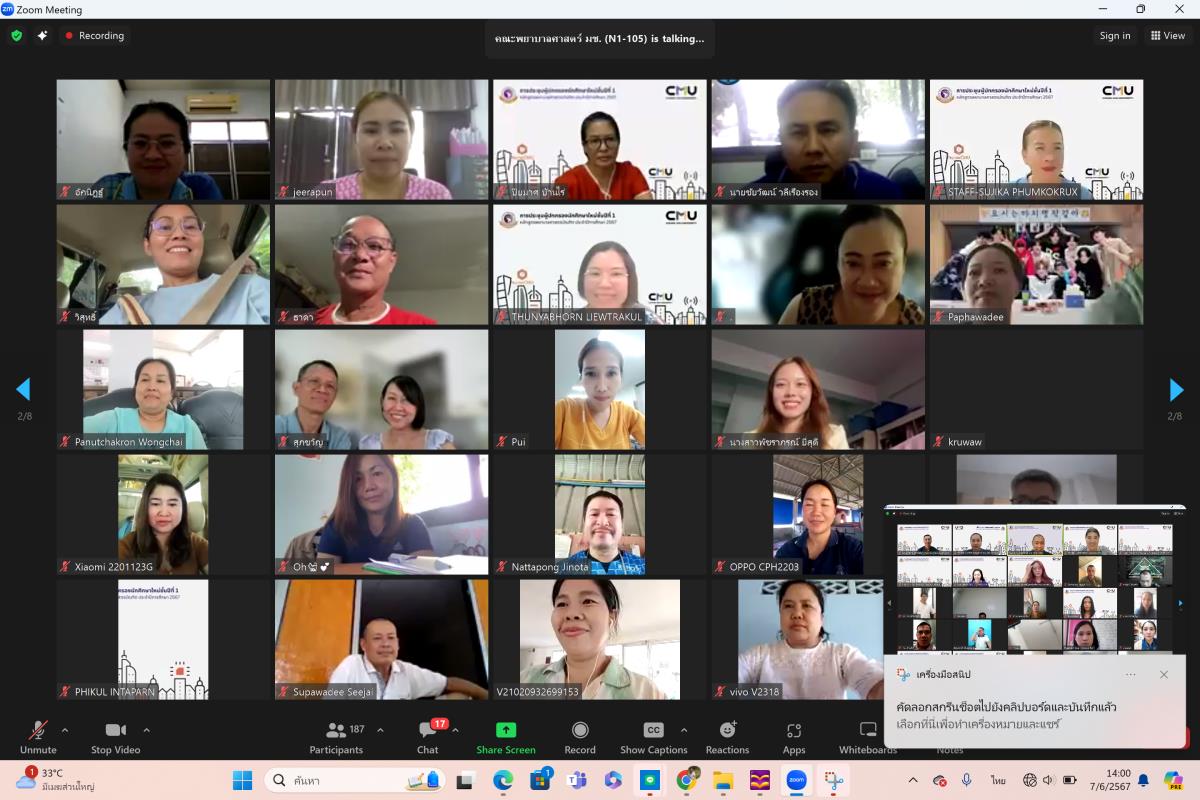Screen dimensions: 1200x800
Task: Open the clock and calendar at 14:00
Action: (x=1112, y=780)
